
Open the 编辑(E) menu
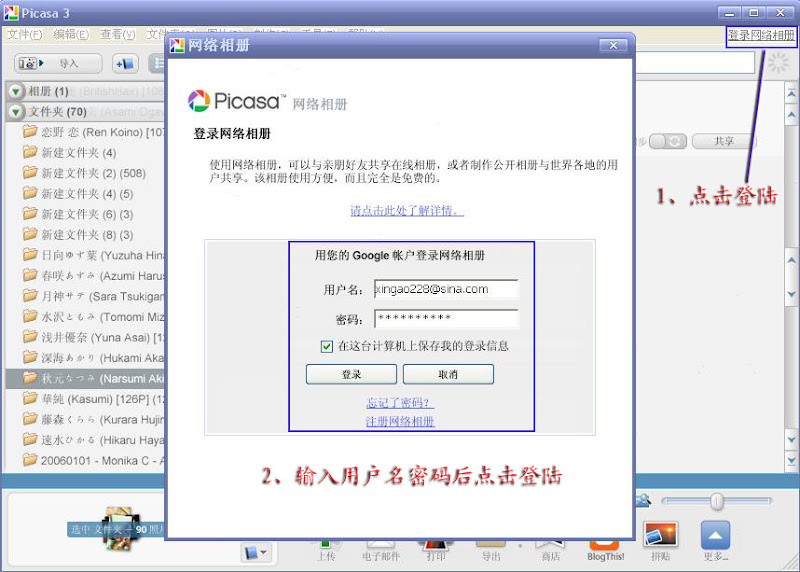pos(71,34)
